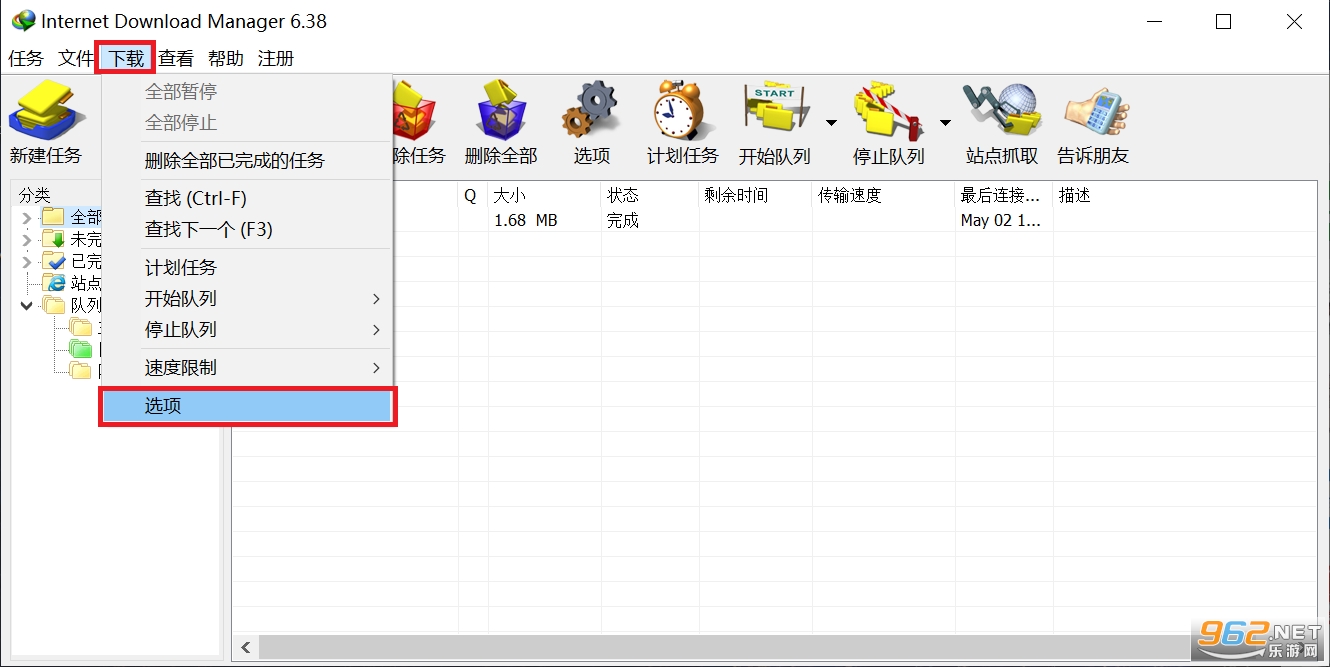The height and width of the screenshot is (667, 1330).
Task: Sort by the 传输速度 column header
Action: (883, 196)
